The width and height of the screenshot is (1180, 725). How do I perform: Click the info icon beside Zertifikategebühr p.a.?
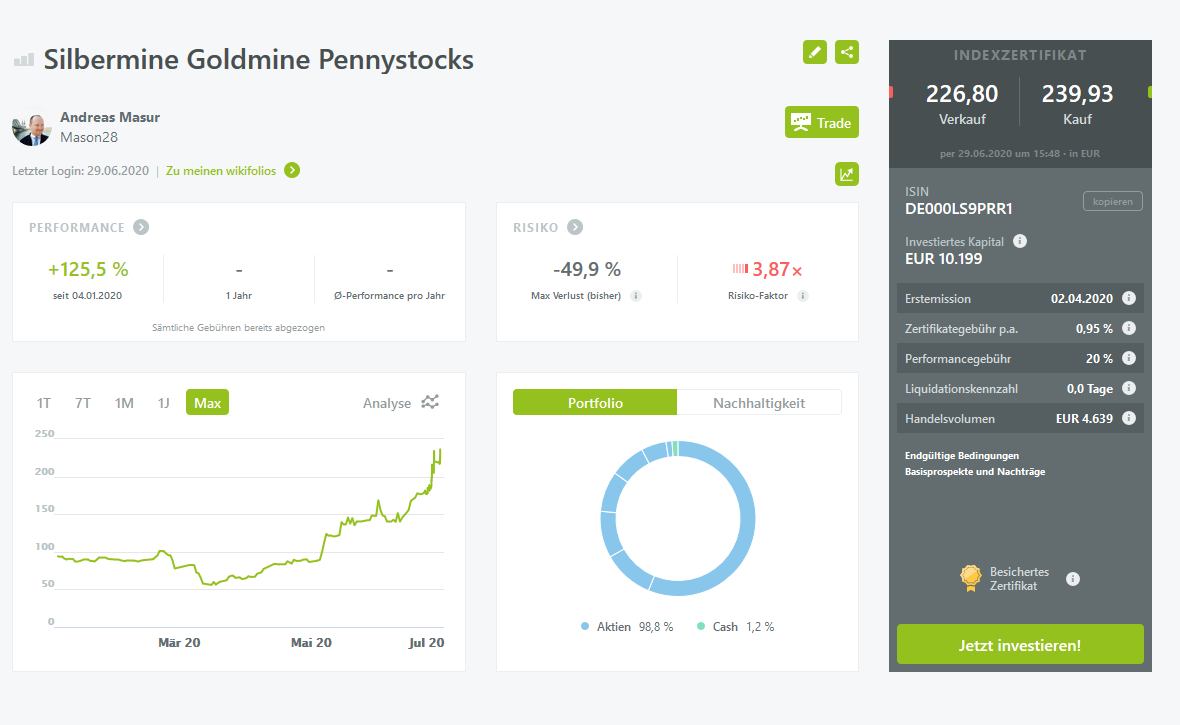[1130, 328]
